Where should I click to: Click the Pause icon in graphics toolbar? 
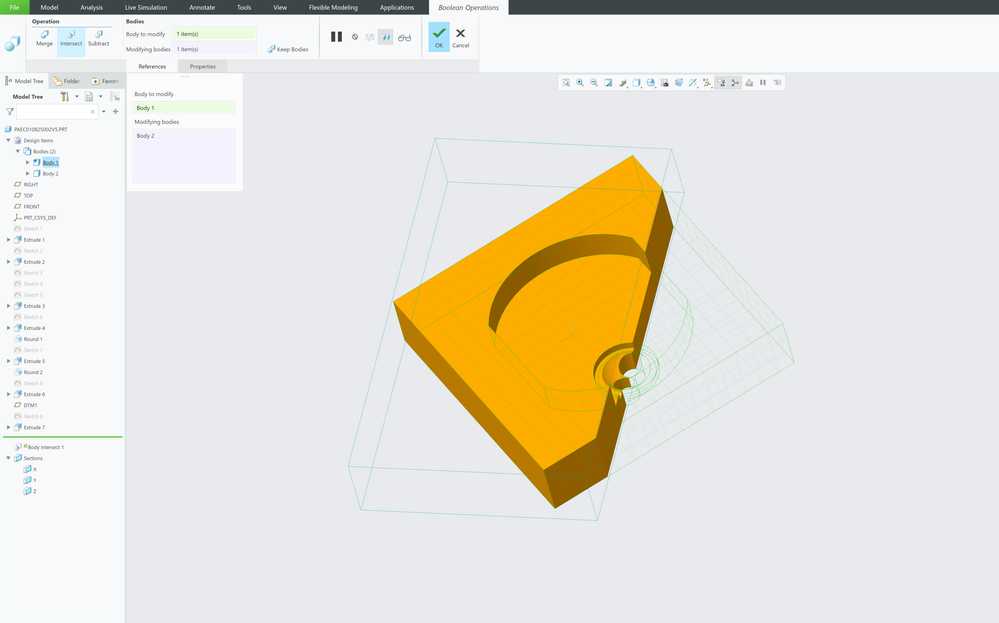click(763, 83)
